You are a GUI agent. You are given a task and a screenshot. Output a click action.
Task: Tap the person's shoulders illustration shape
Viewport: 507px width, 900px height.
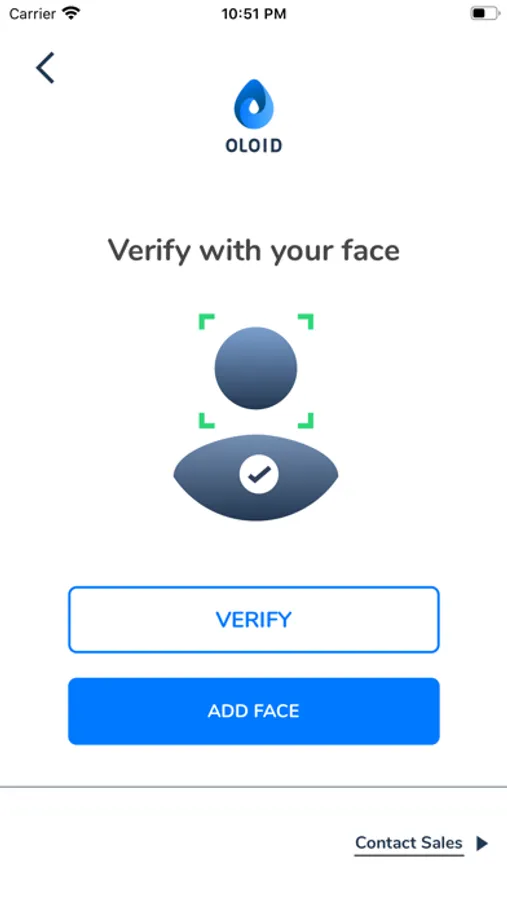[256, 478]
